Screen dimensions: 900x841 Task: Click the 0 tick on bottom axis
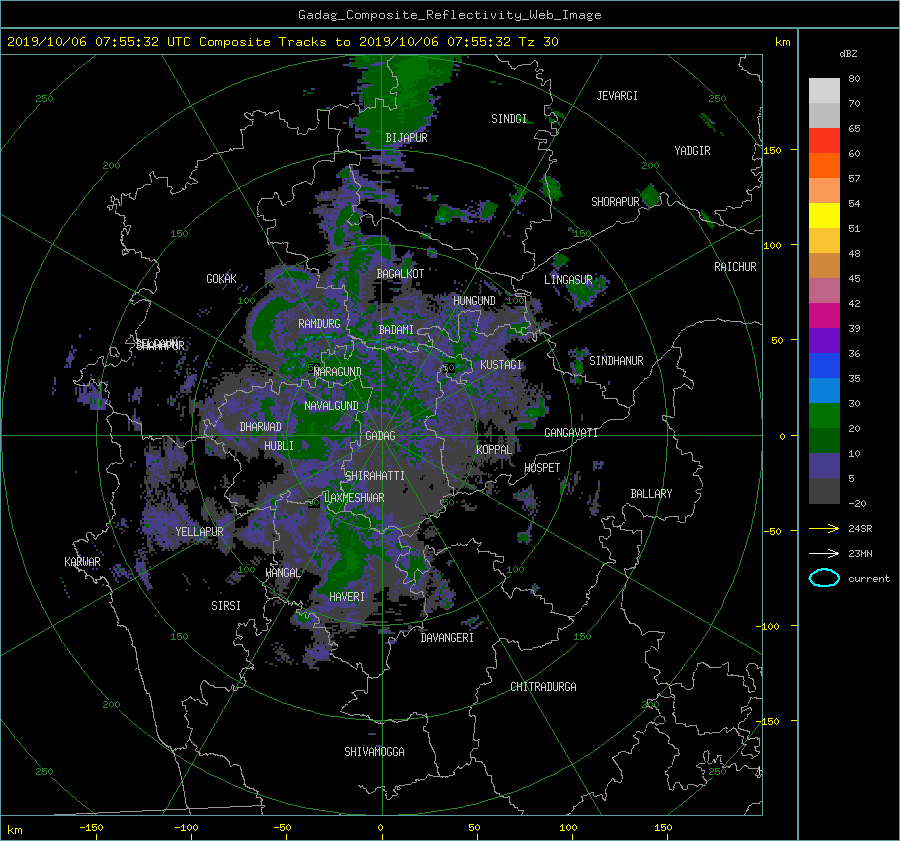click(380, 828)
